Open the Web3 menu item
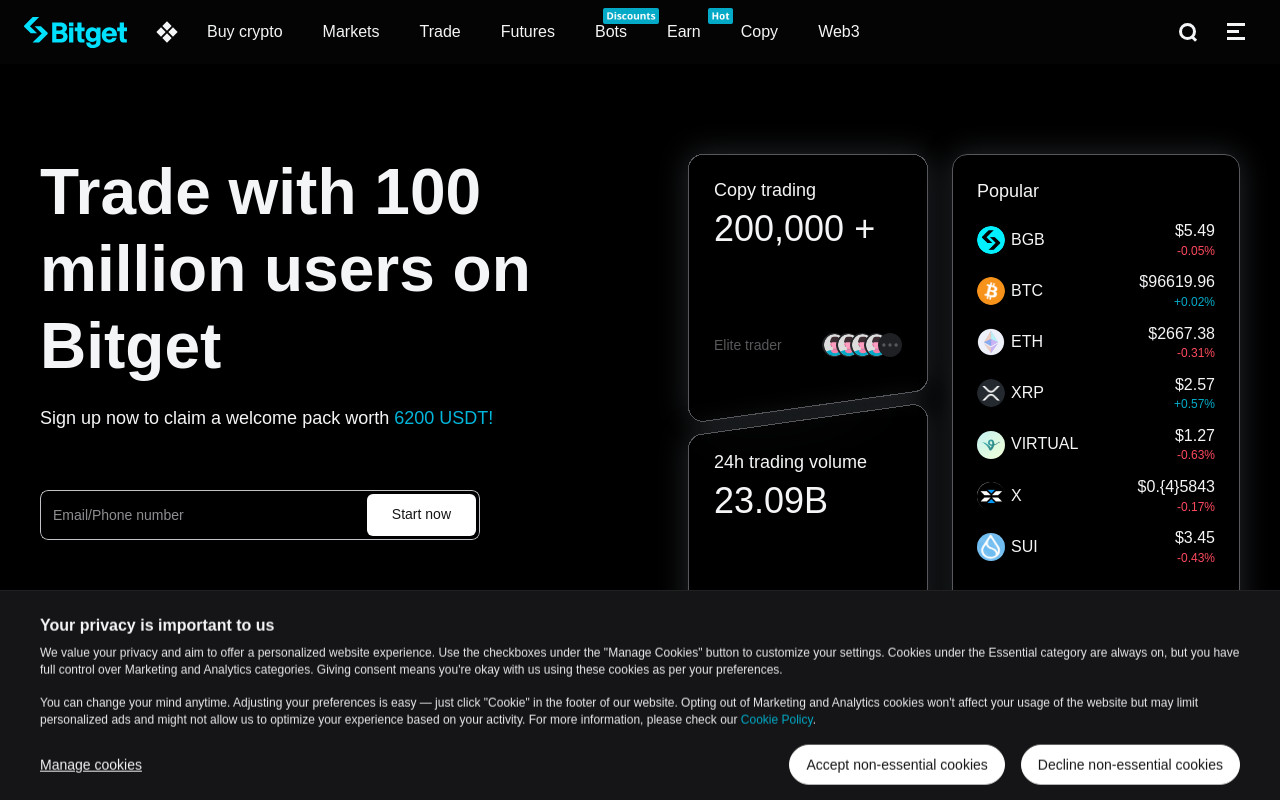Screen dimensions: 1280x800 [x=839, y=32]
